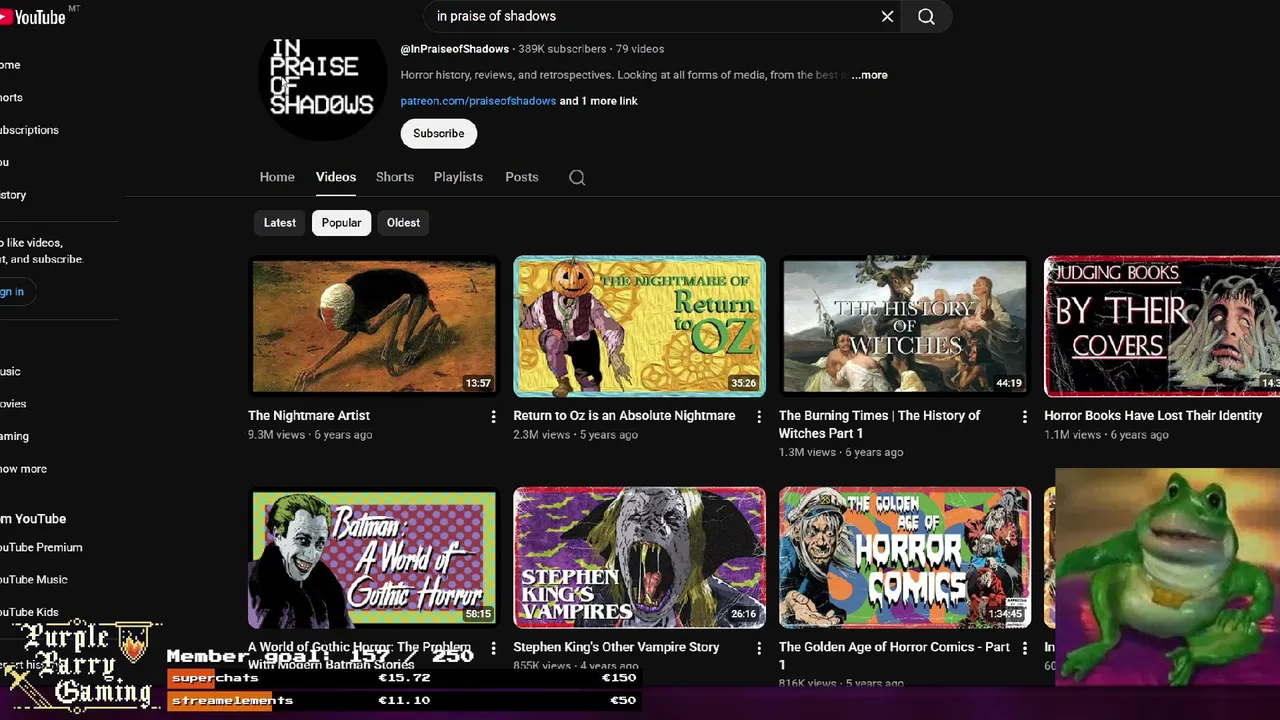Open Shorts in the left sidebar
The width and height of the screenshot is (1280, 720).
(x=11, y=97)
